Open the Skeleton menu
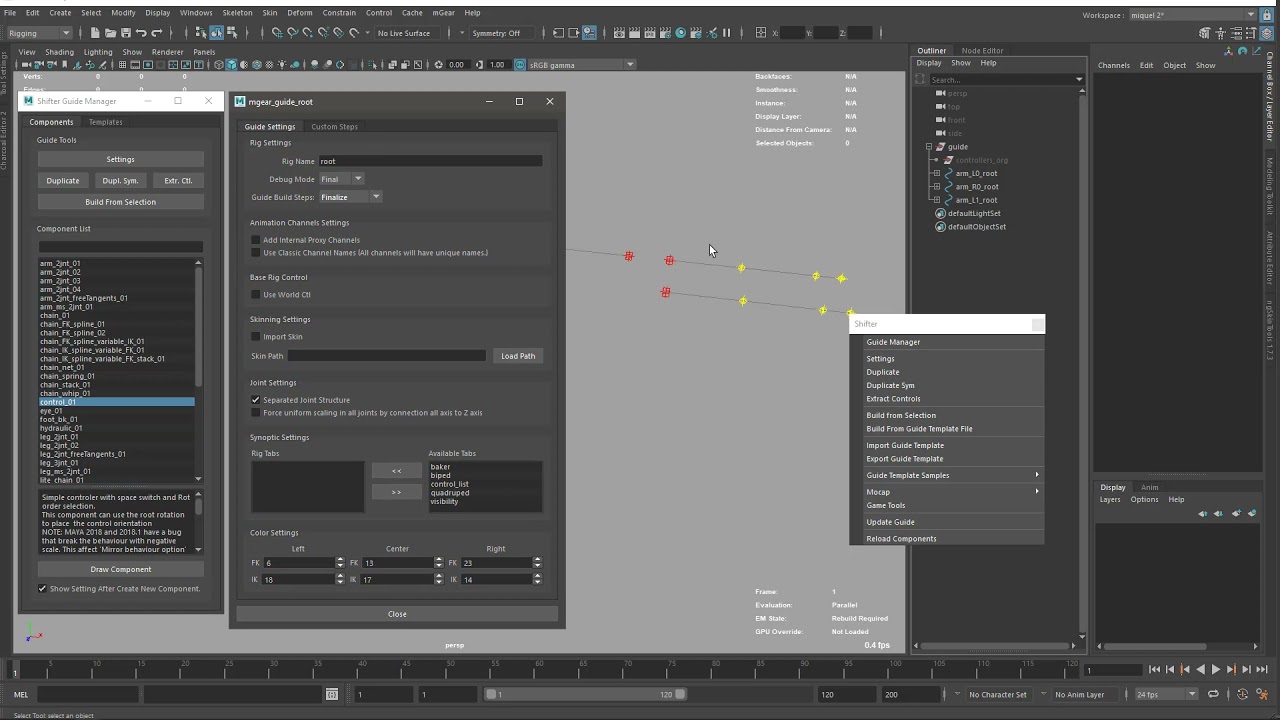1280x720 pixels. click(x=237, y=13)
